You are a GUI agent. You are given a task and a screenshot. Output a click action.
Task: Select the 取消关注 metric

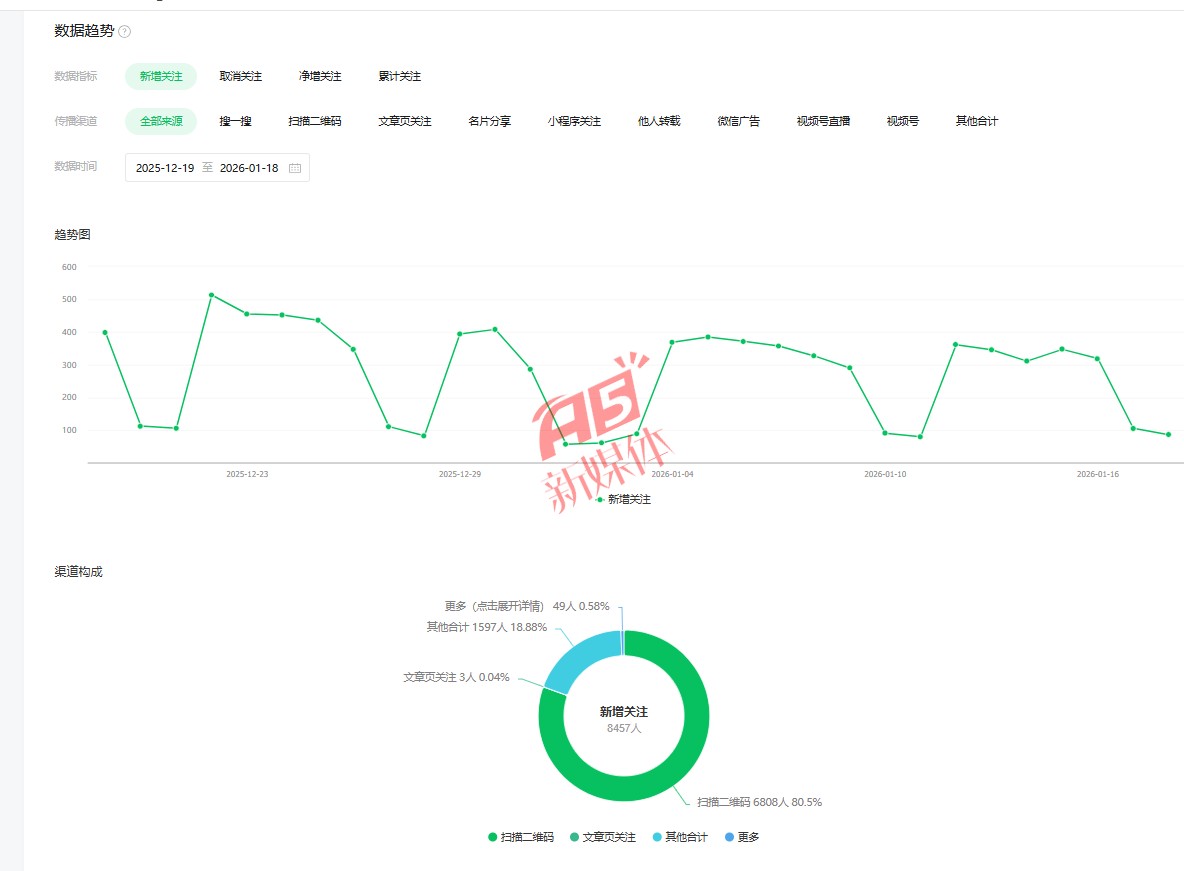241,76
